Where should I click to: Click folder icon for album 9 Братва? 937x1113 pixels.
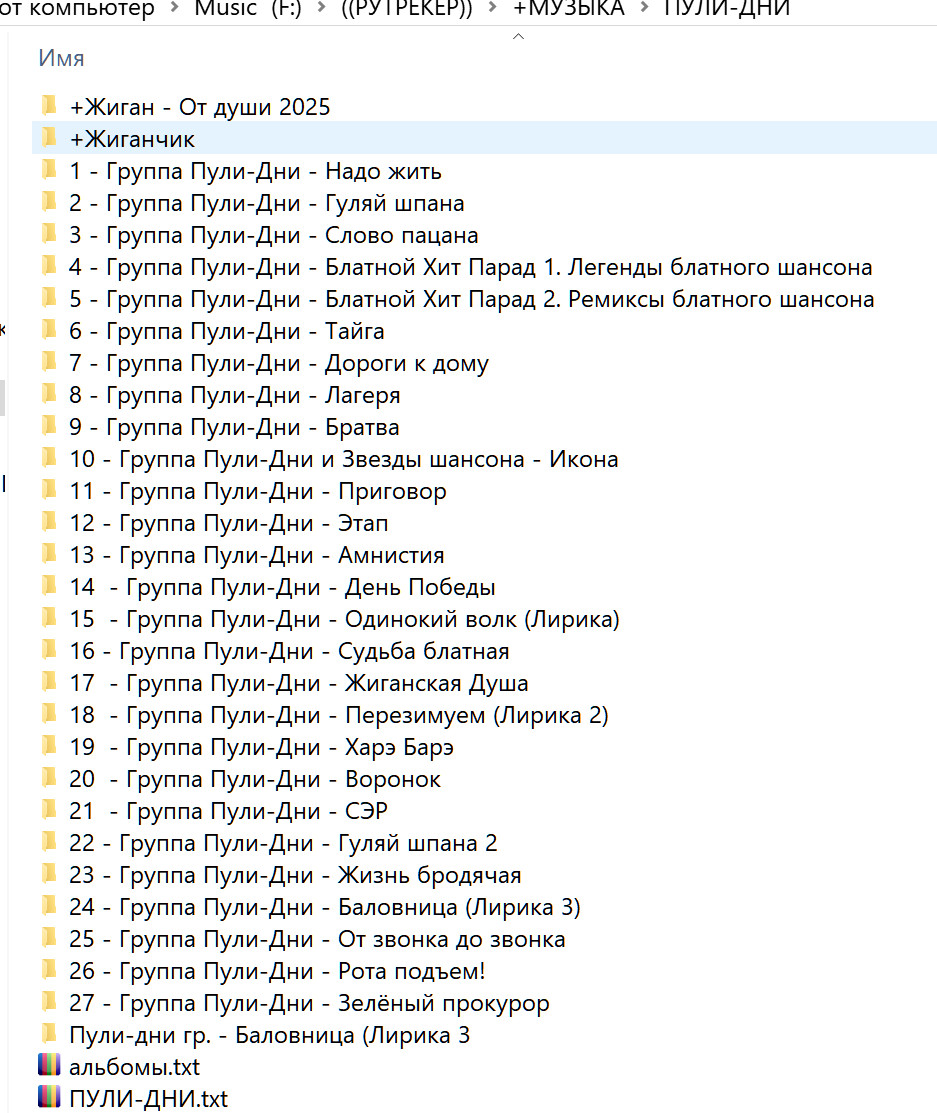pos(48,426)
